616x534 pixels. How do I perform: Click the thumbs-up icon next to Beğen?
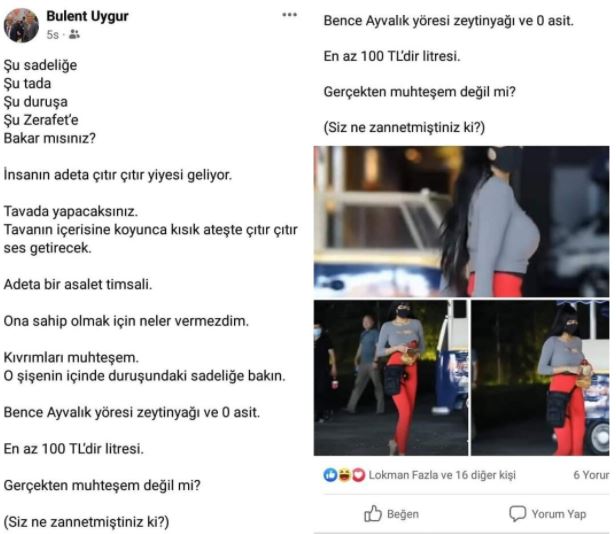click(x=372, y=514)
